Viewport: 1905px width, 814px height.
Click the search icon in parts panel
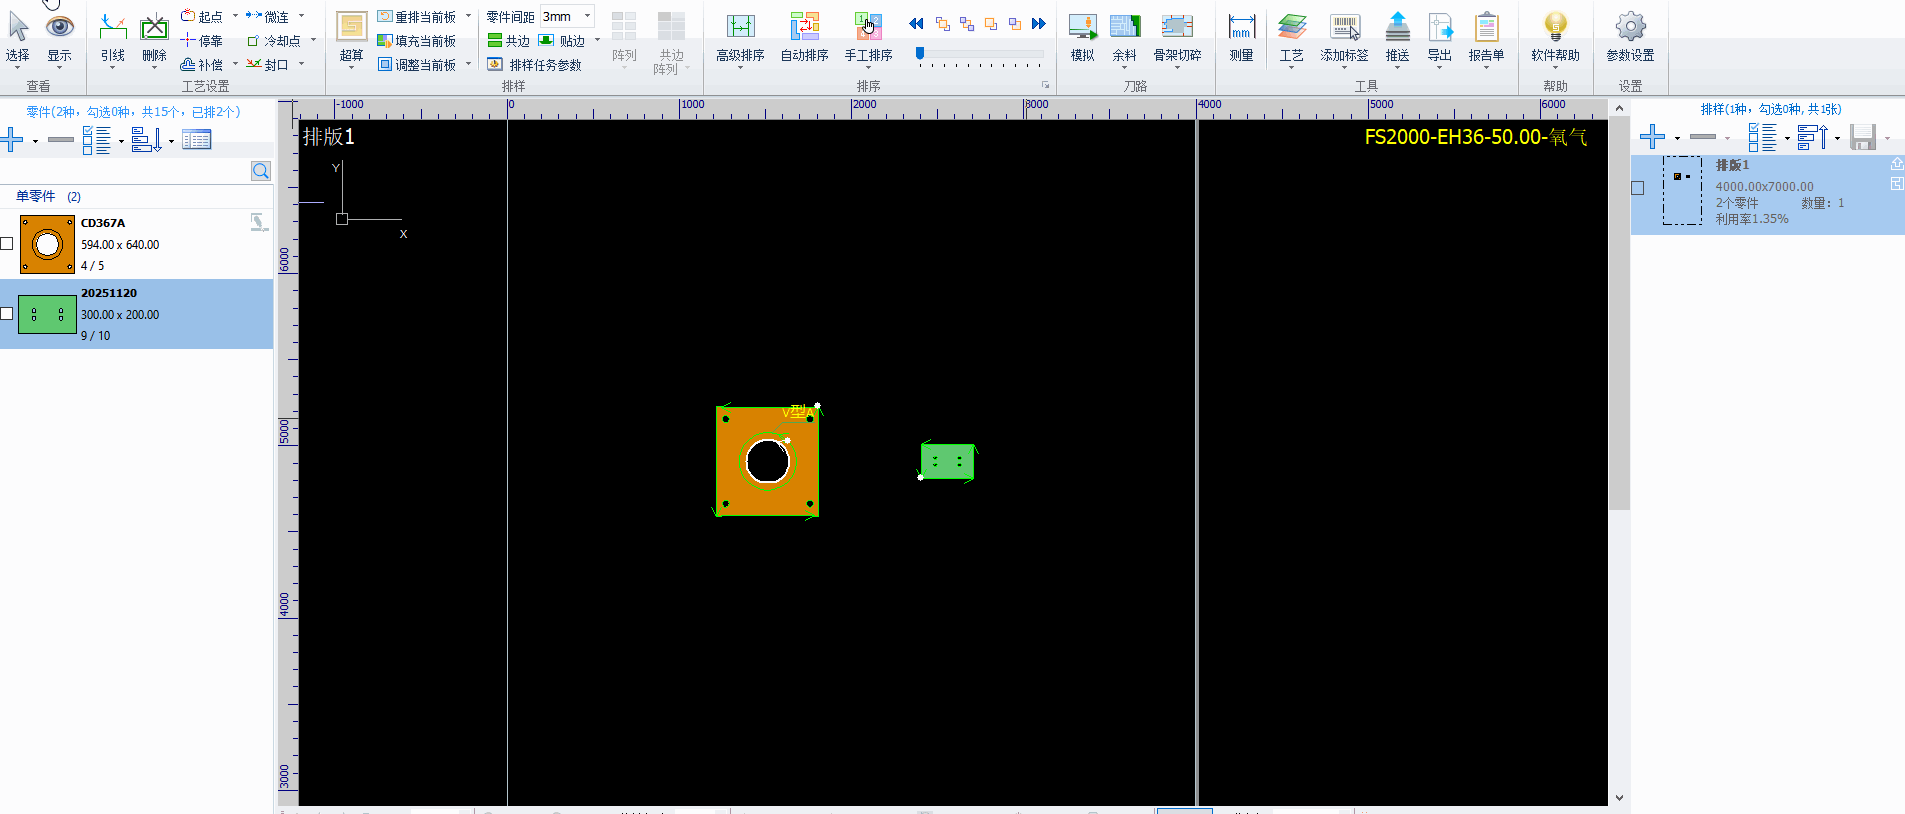coord(261,171)
